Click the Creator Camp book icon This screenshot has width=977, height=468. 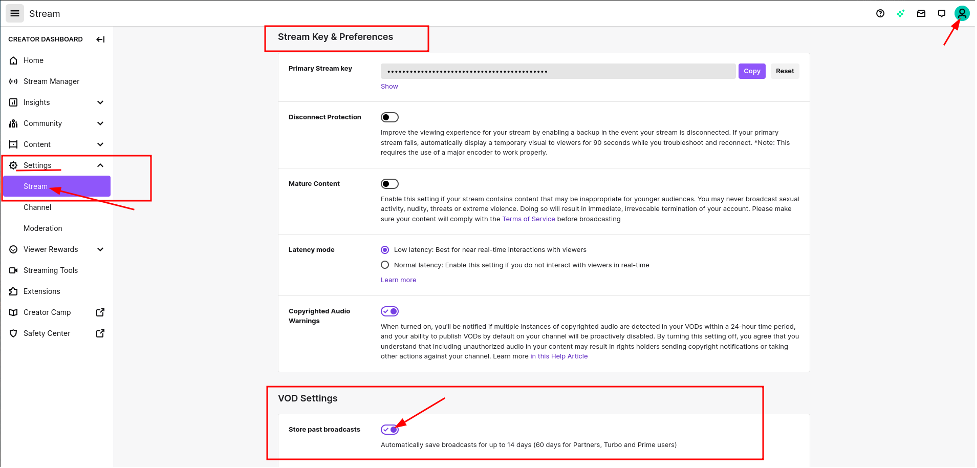tap(13, 312)
